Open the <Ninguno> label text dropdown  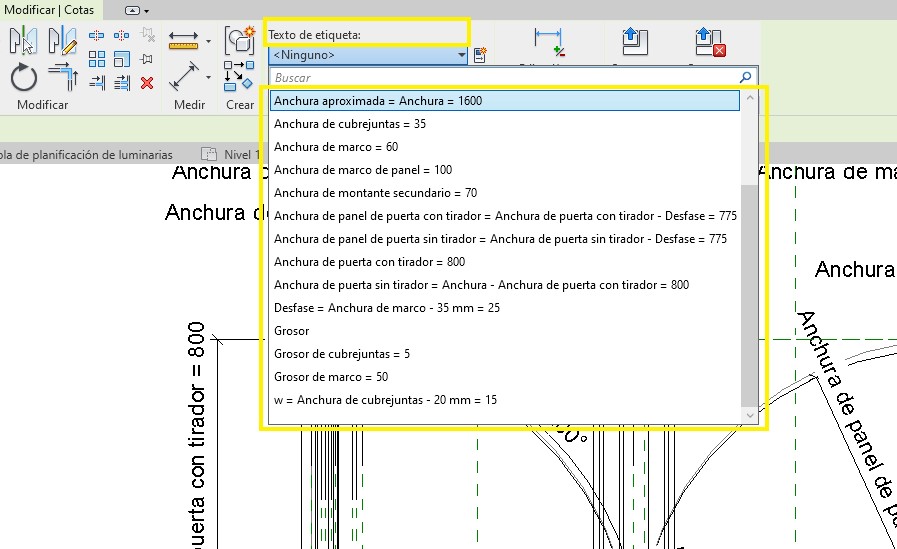click(367, 56)
